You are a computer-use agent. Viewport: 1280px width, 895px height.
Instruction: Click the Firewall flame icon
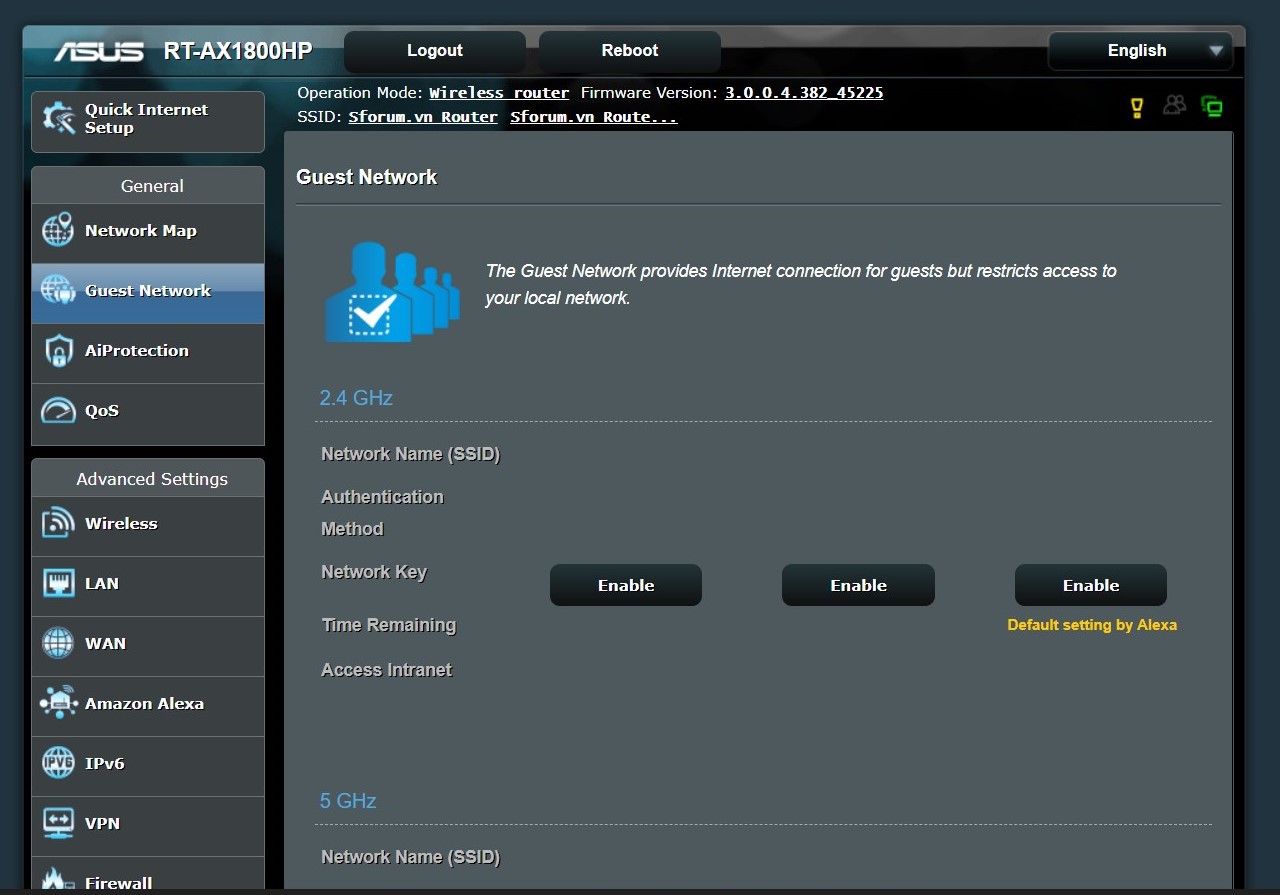pyautogui.click(x=57, y=880)
